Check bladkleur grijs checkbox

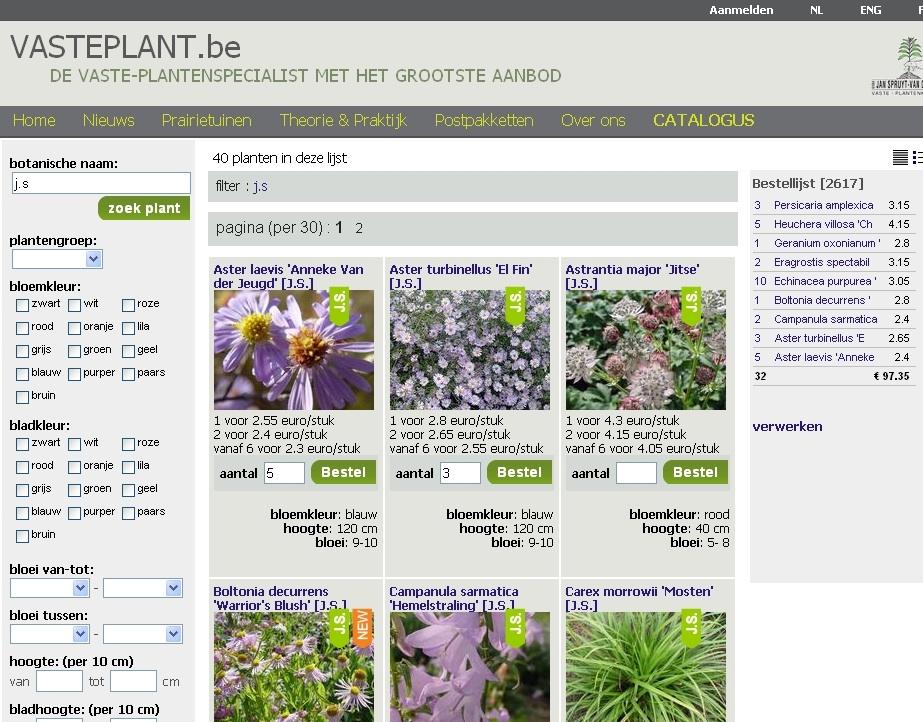[22, 490]
